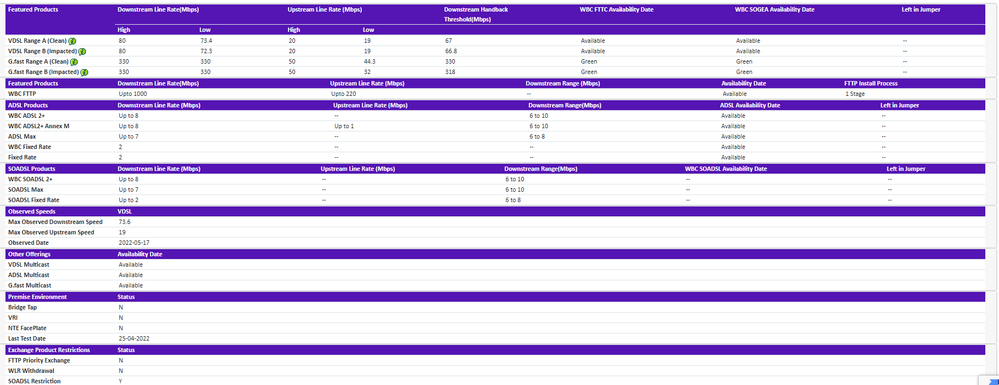
Task: Click help icon beside VDSL Range B (Impacted)
Action: pyautogui.click(x=82, y=52)
